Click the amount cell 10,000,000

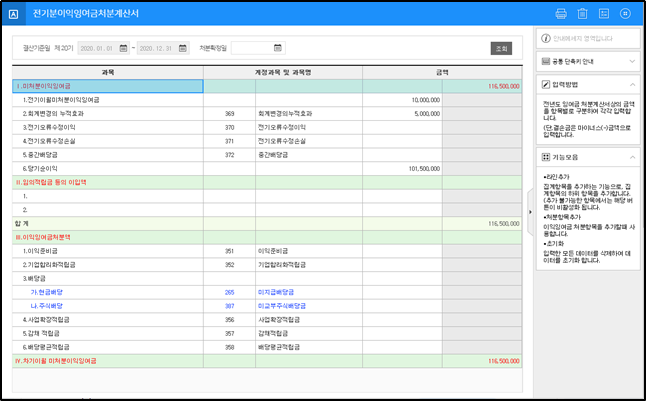(403, 100)
